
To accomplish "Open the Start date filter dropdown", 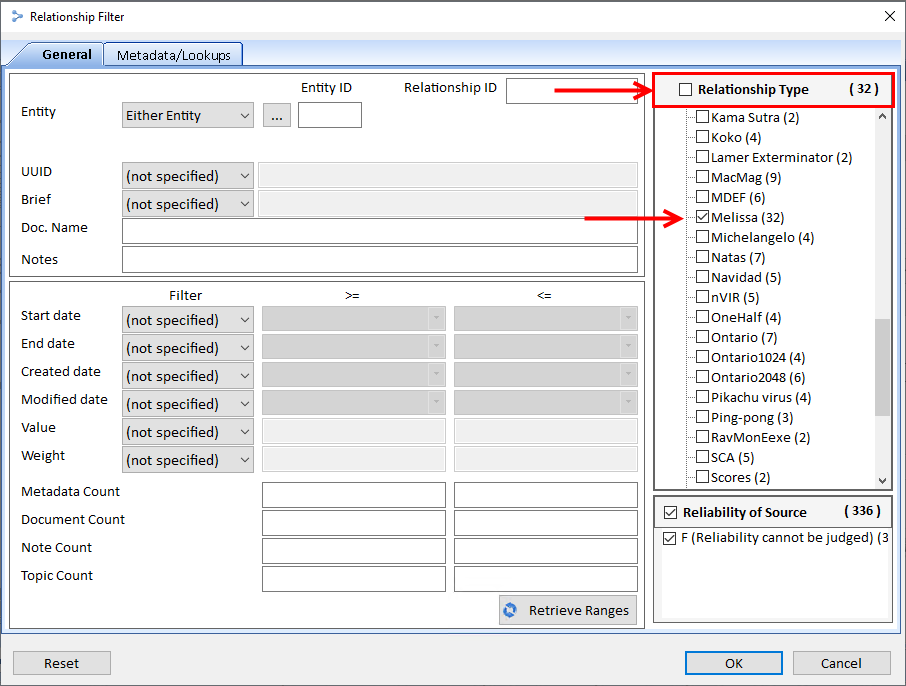I will 187,320.
